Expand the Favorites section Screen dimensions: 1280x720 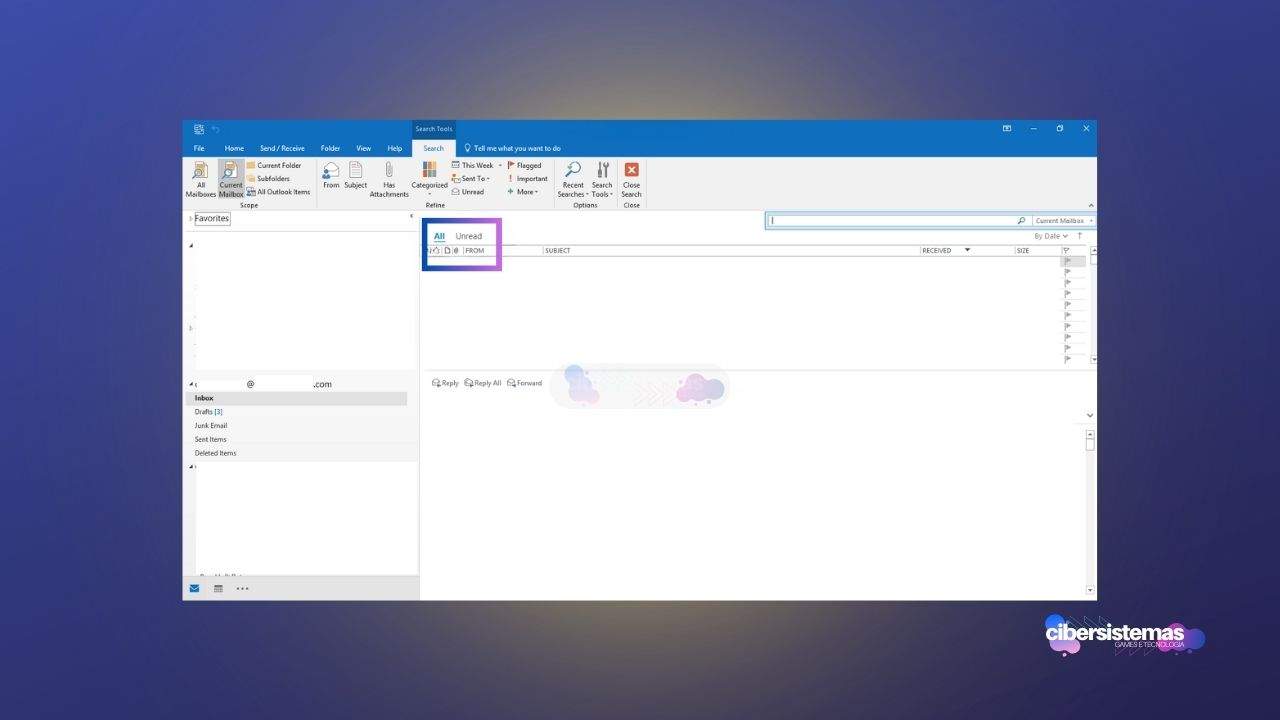[190, 218]
